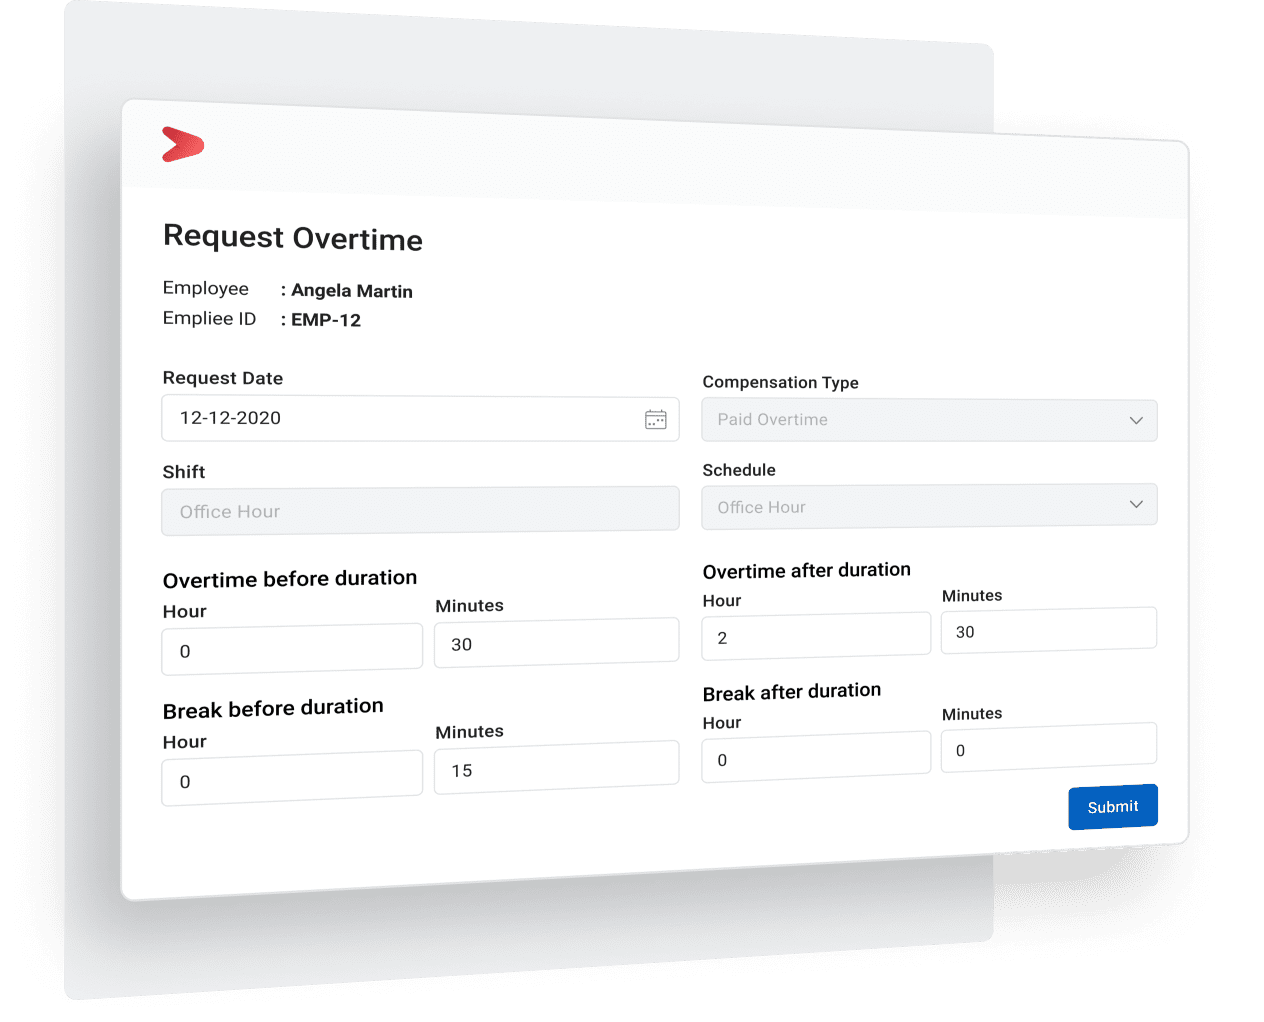Viewport: 1264px width, 1022px height.
Task: Click the Break after duration heading
Action: (792, 692)
